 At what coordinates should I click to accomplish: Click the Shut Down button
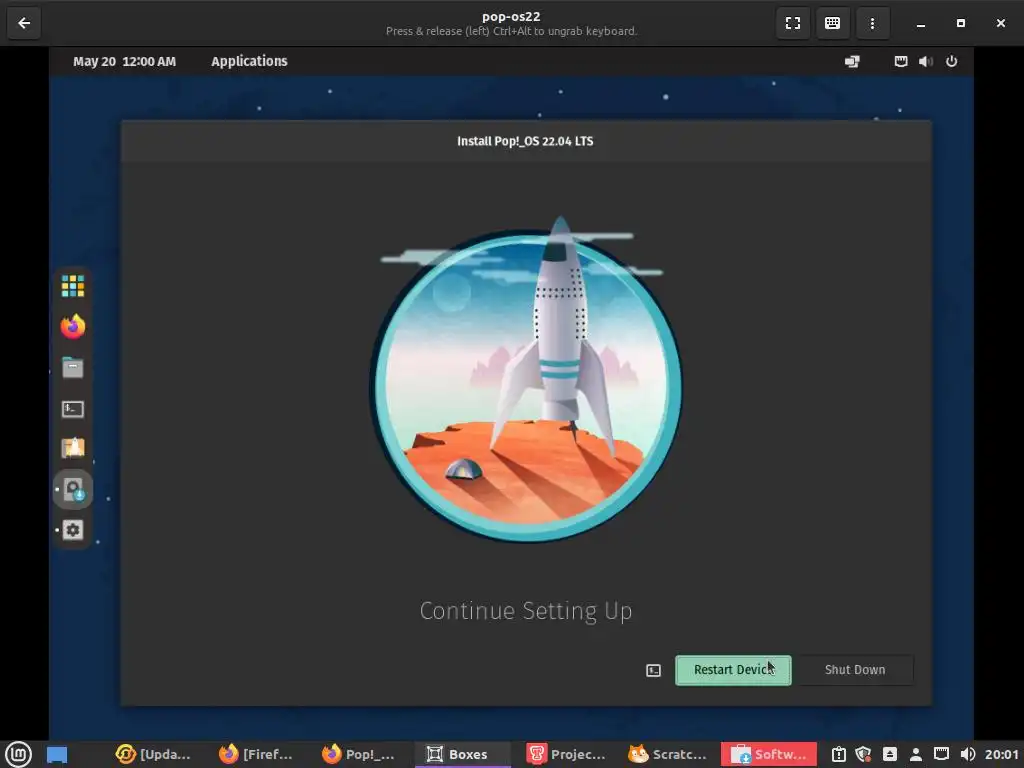(x=855, y=670)
